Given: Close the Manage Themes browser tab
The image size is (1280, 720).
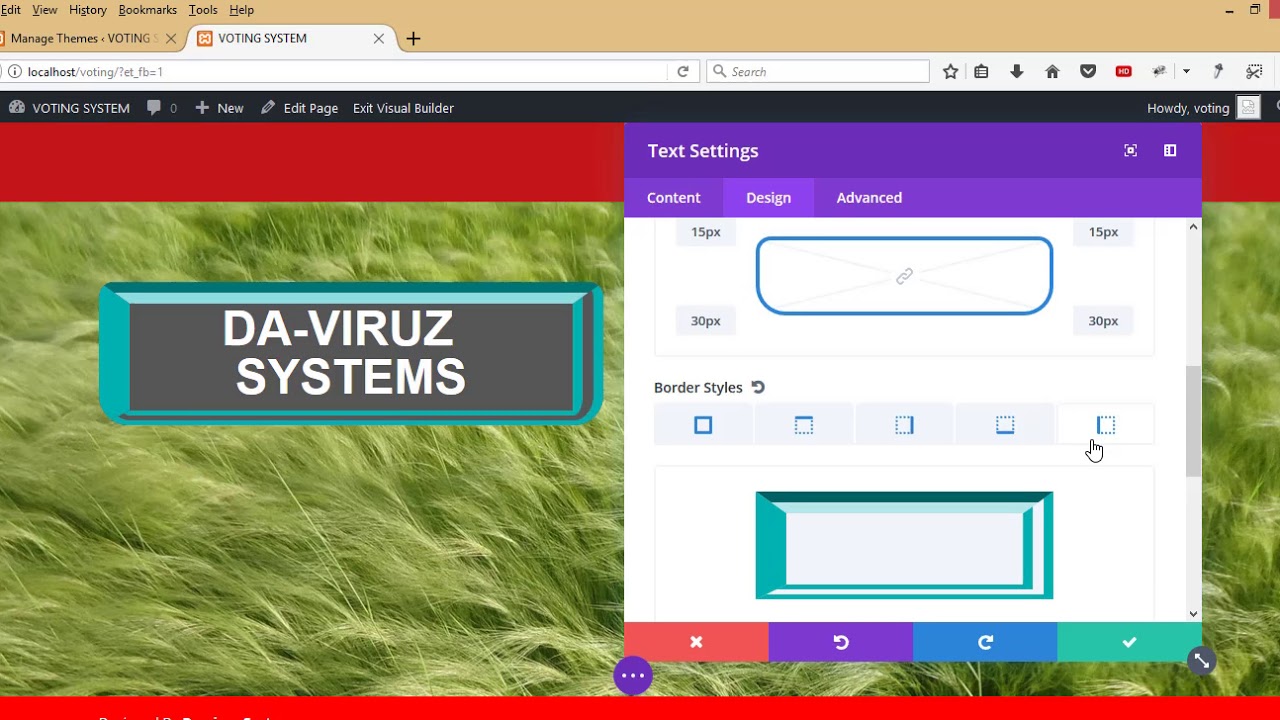Looking at the screenshot, I should click(171, 38).
